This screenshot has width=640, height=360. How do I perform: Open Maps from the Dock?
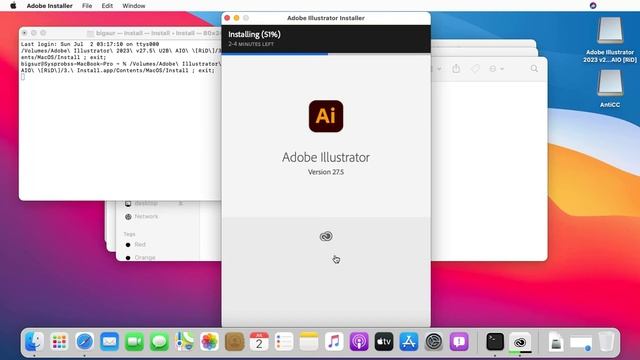(184, 342)
